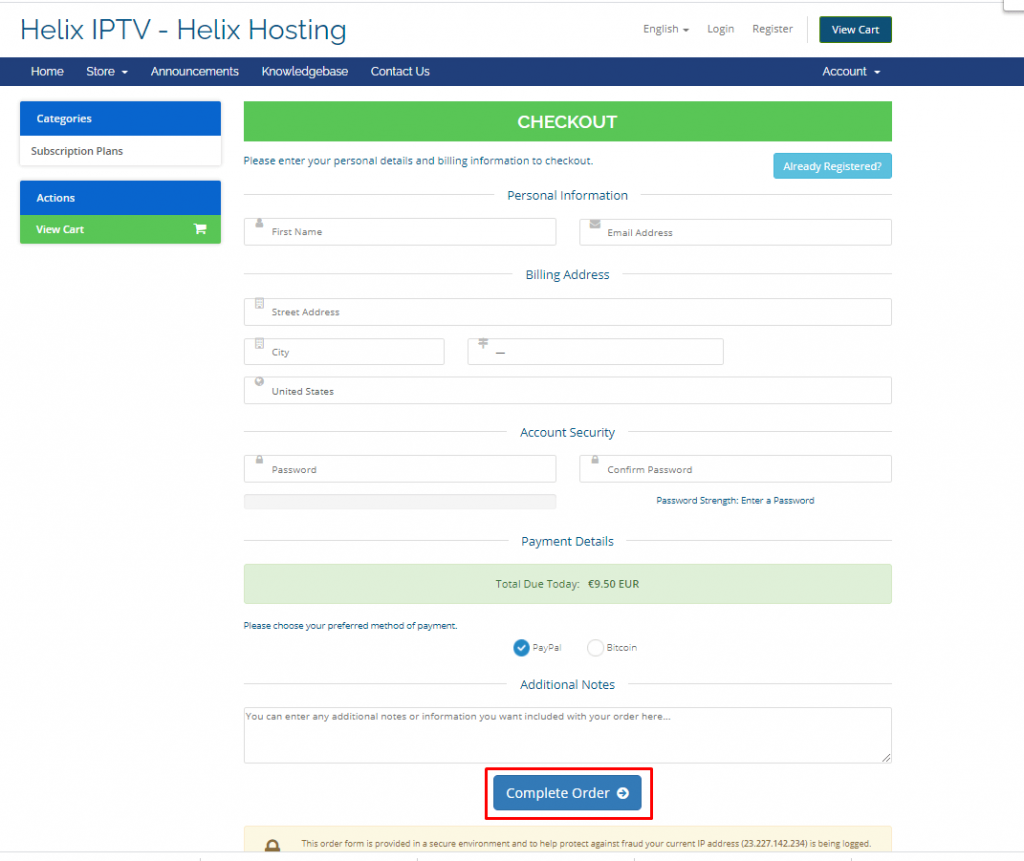Click the CHECKOUT banner heading

coord(568,122)
